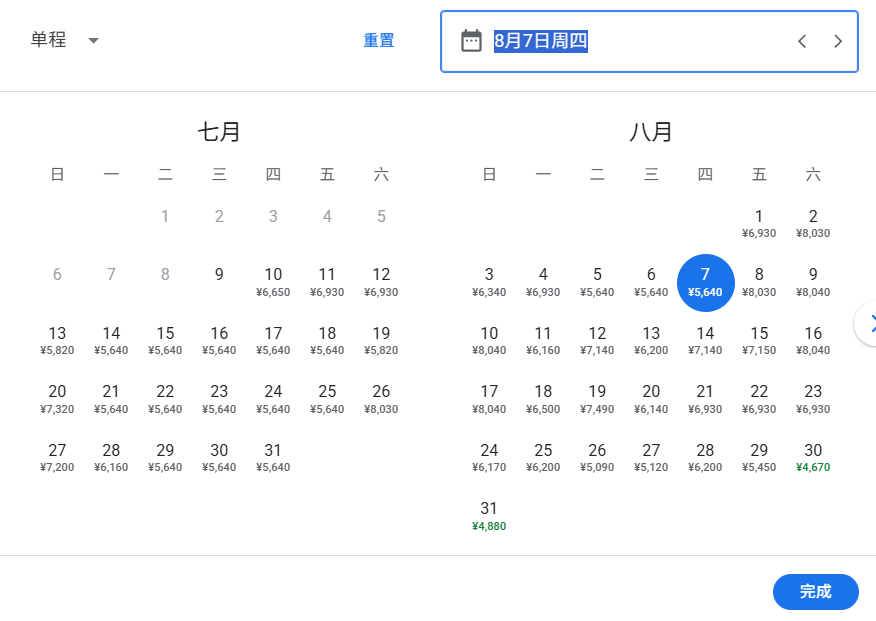Pick the highlighted August 7 date
This screenshot has width=876, height=621.
tap(705, 282)
